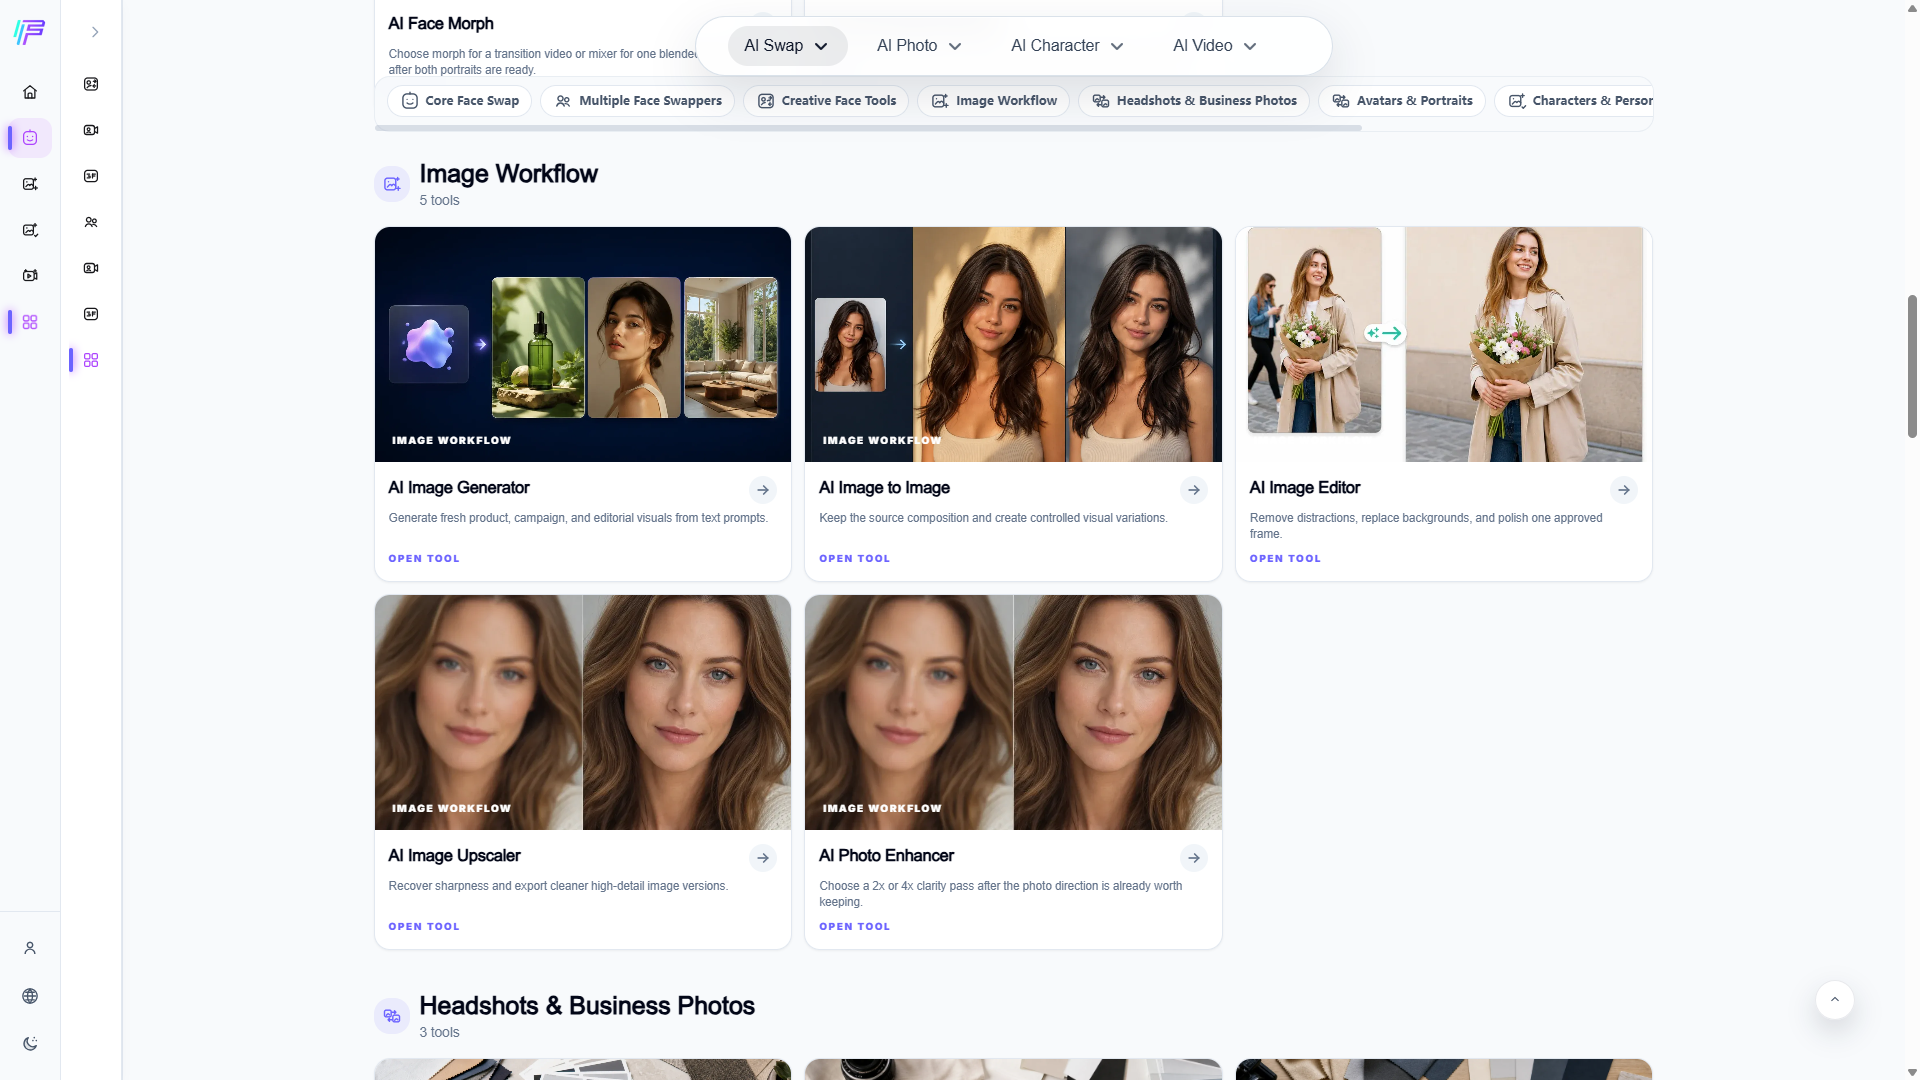Expand the AI Photo dropdown

tap(919, 46)
